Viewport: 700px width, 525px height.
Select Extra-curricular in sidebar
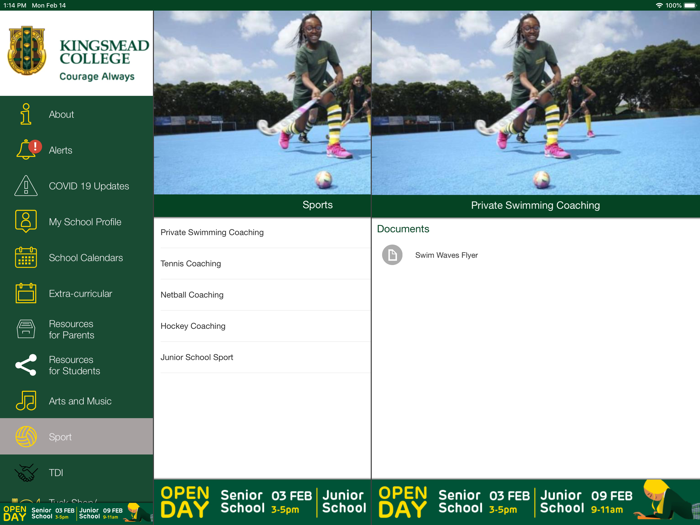tap(80, 294)
